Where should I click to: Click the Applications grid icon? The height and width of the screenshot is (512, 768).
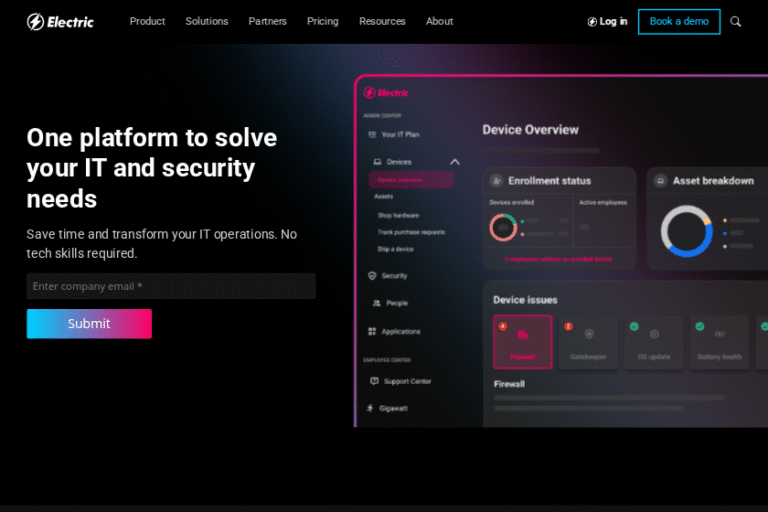click(372, 331)
